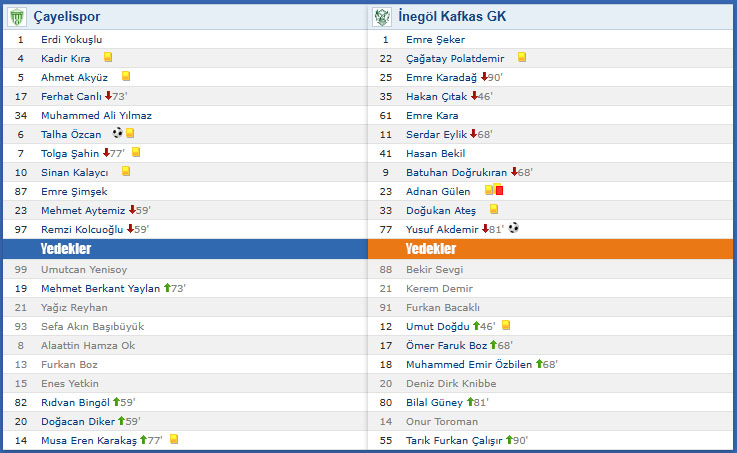737x453 pixels.
Task: Click the yellow card icon beside Umut Doğdu
Action: pos(506,325)
